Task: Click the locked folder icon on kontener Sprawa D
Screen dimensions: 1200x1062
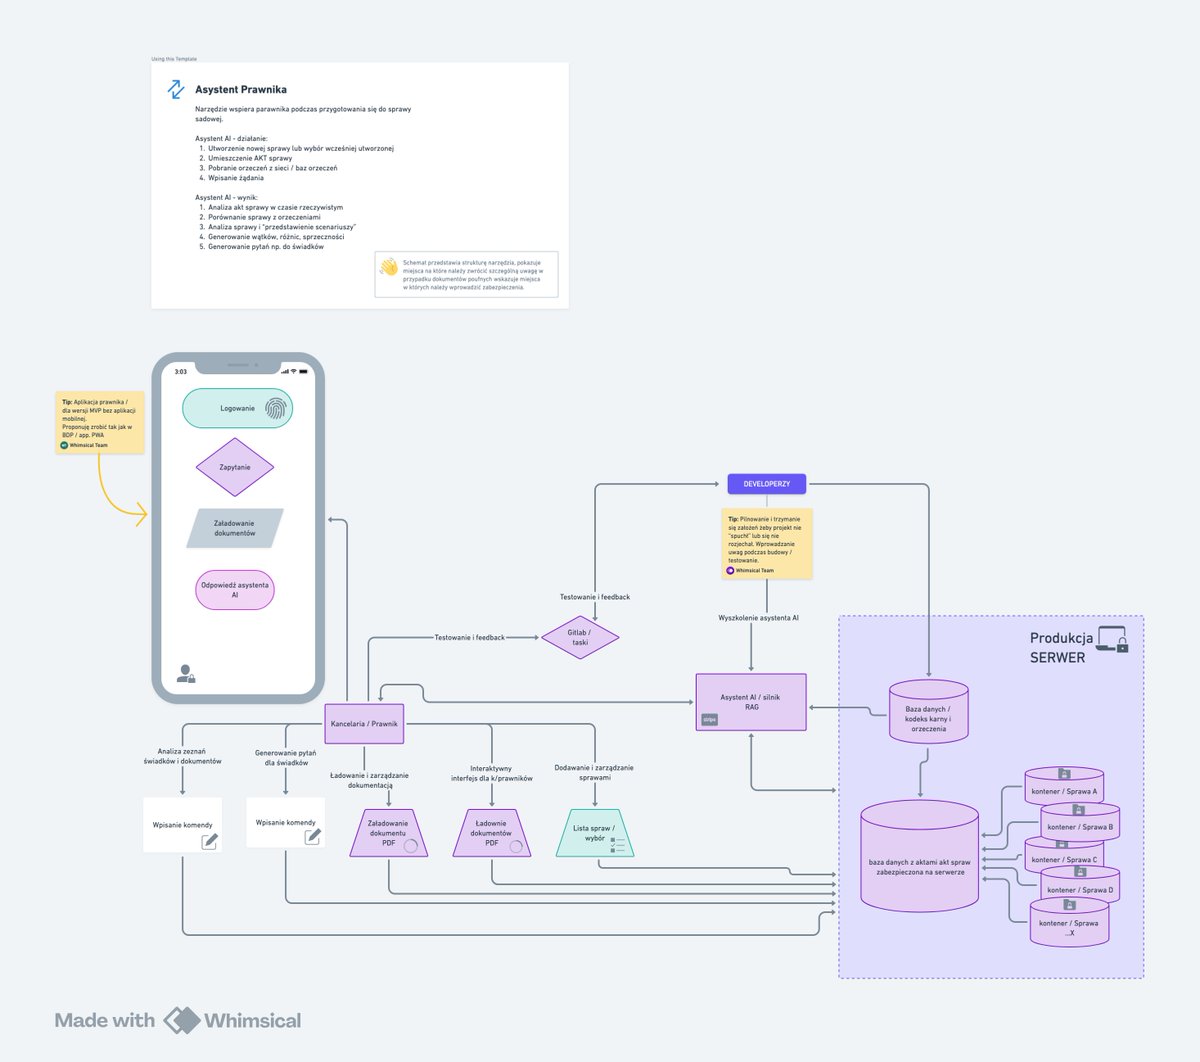Action: tap(1080, 872)
